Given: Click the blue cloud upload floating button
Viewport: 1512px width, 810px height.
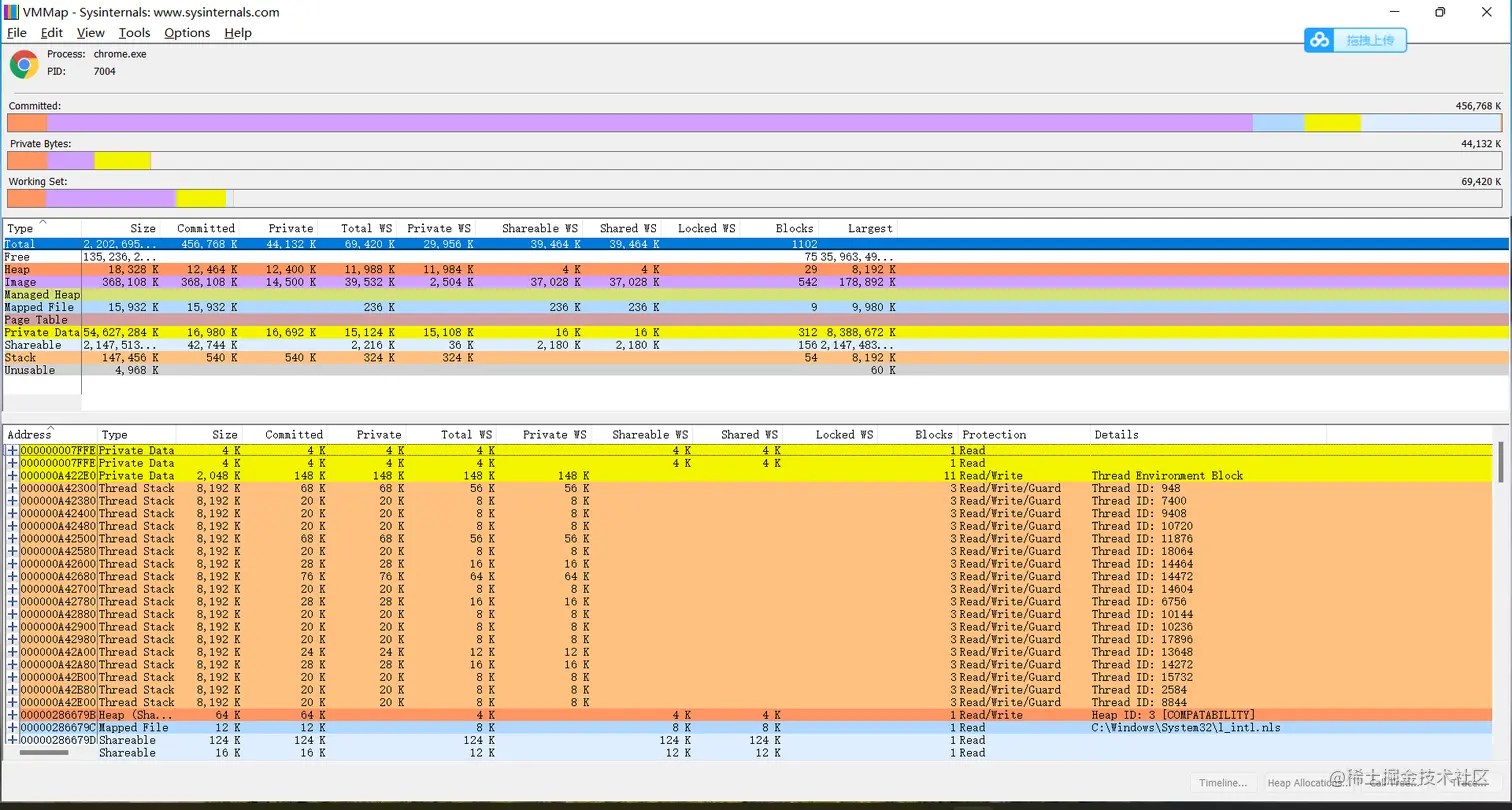Looking at the screenshot, I should coord(1355,40).
